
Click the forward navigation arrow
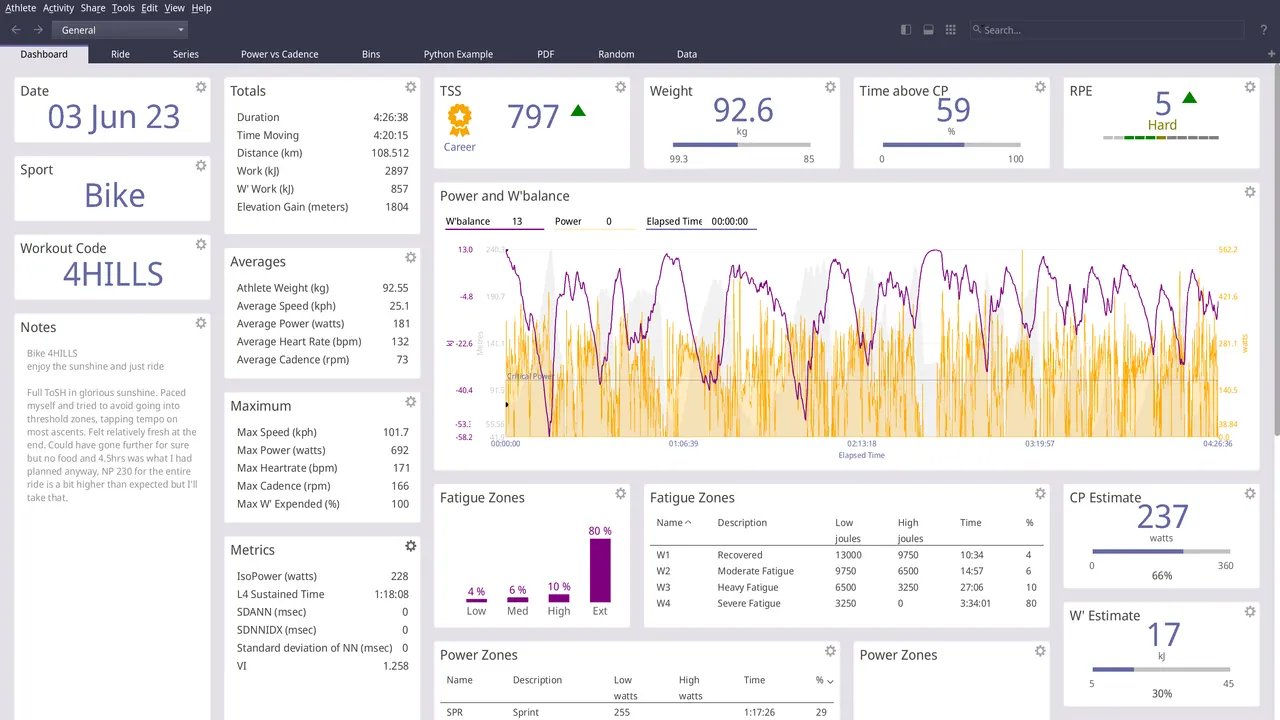[38, 30]
